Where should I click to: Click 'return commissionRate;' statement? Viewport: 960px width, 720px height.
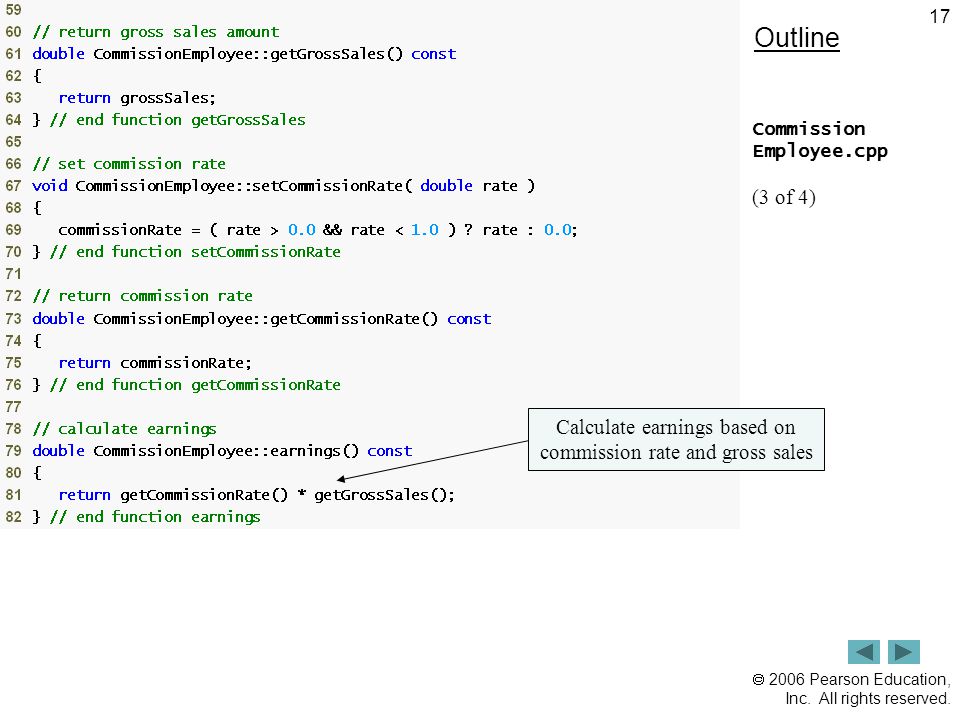pos(155,363)
